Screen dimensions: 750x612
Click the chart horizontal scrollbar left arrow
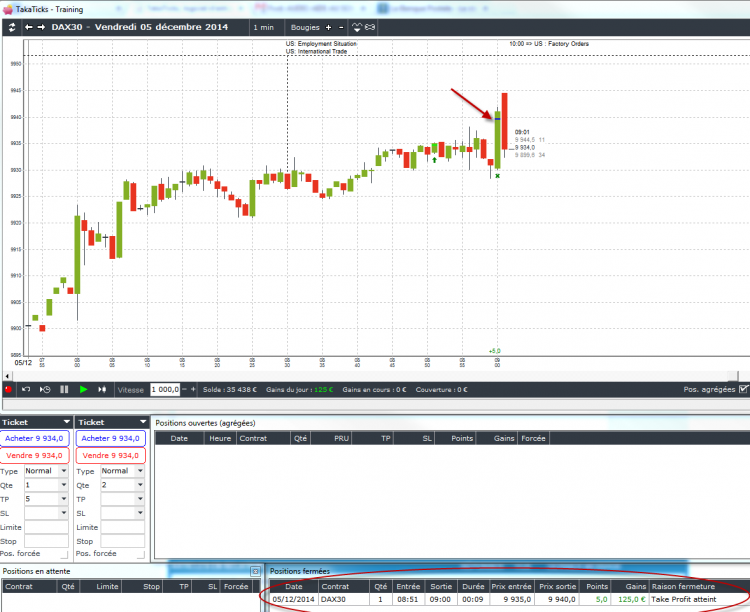coord(7,376)
